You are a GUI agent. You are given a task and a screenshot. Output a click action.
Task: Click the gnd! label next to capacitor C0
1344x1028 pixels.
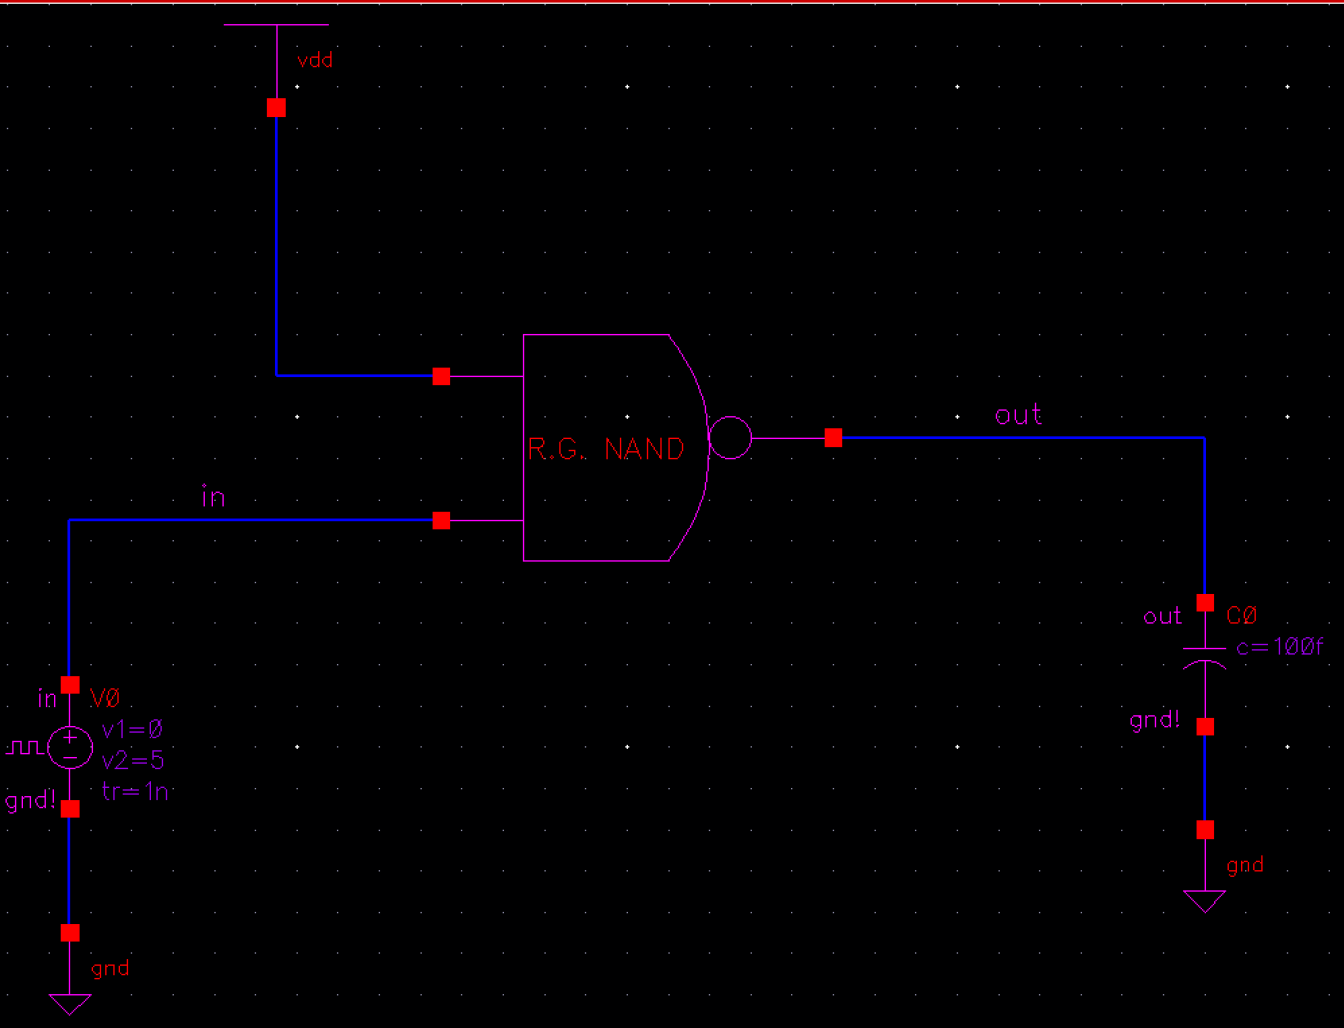coord(1155,720)
